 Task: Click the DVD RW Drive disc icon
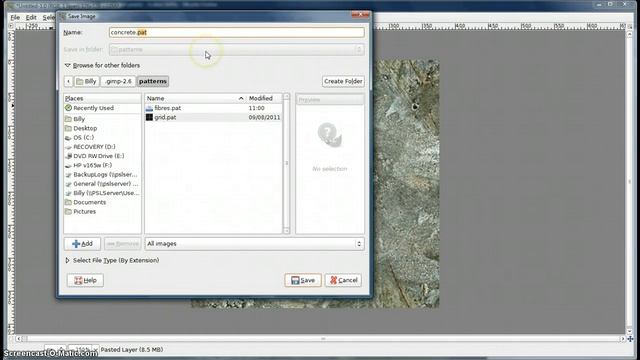pos(68,156)
